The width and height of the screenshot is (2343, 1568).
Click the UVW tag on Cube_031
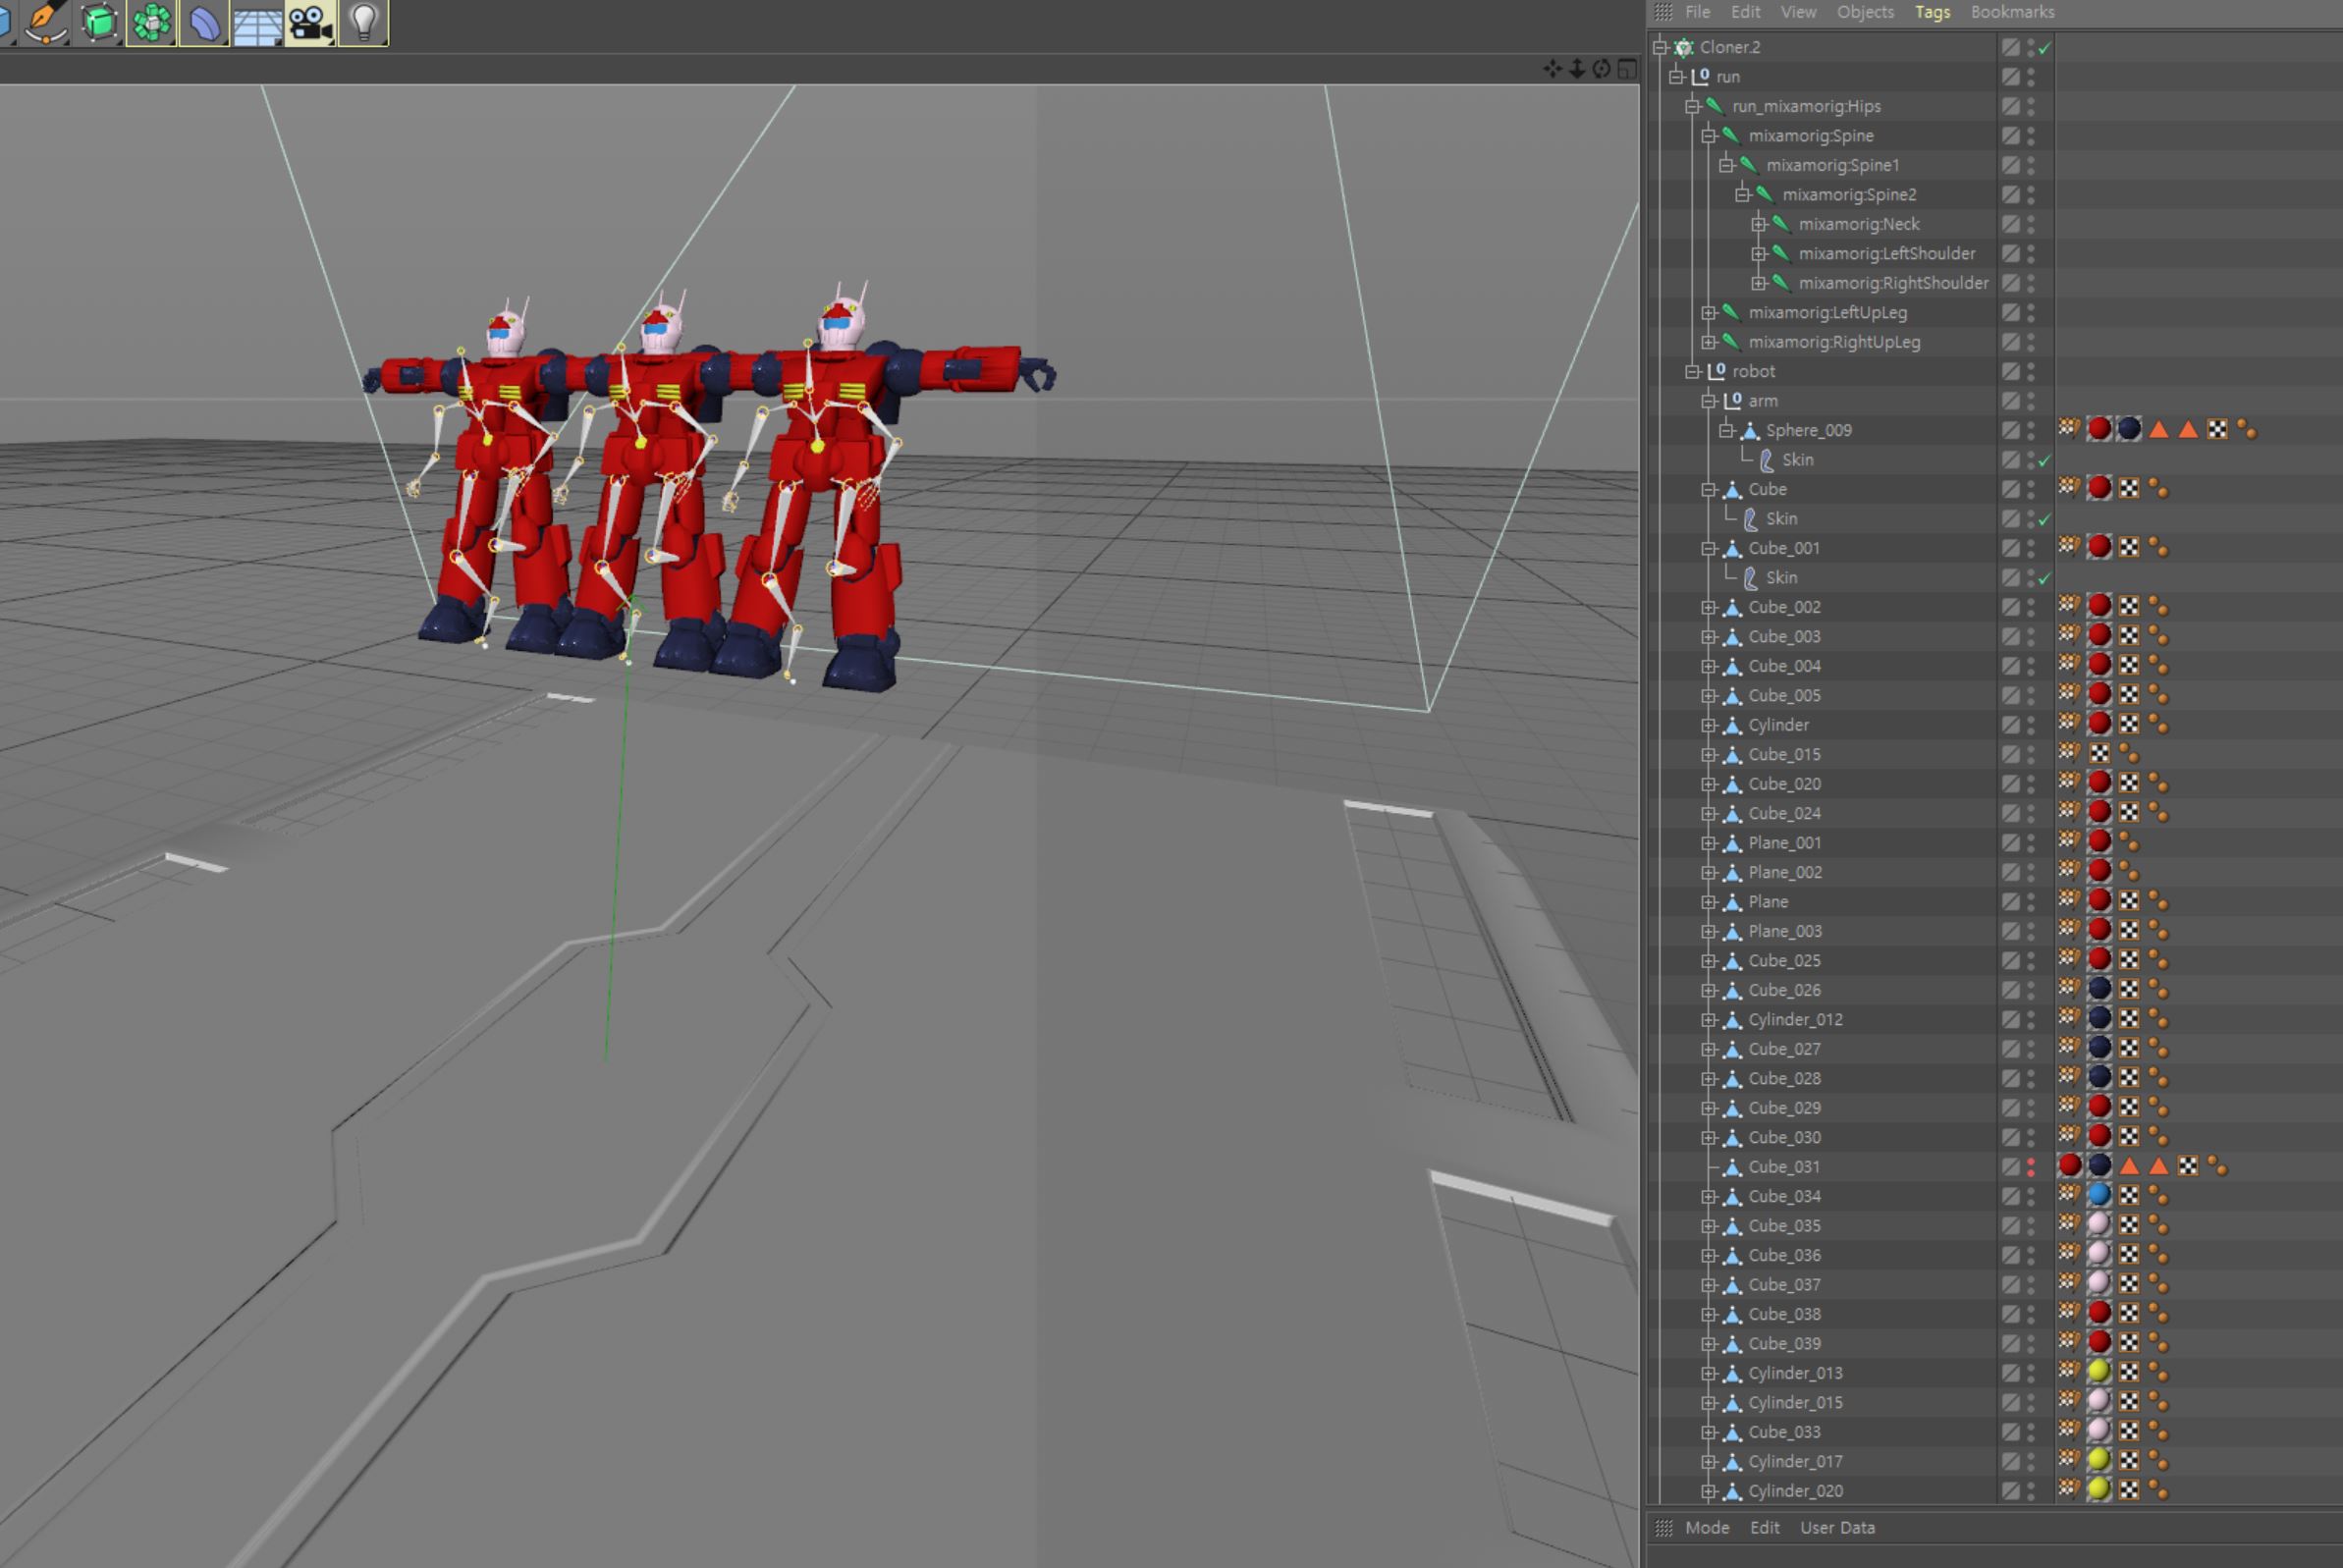[2188, 1166]
